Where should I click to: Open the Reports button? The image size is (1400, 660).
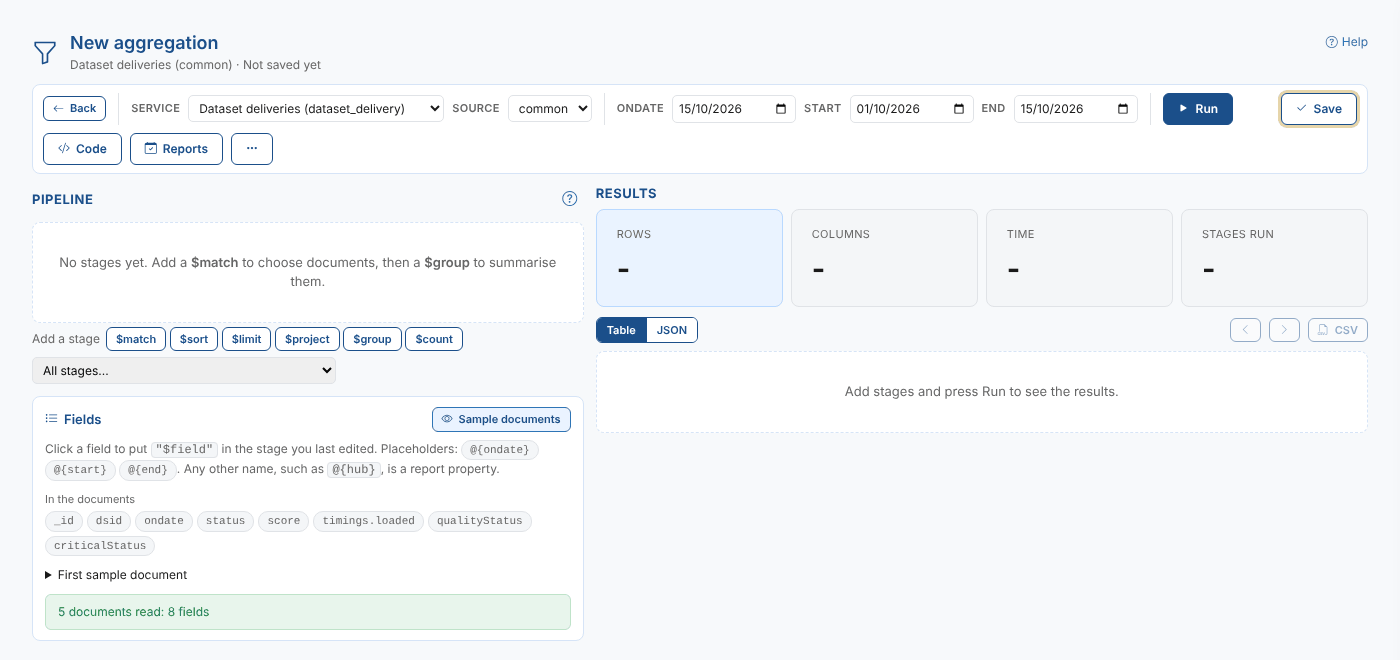coord(176,148)
